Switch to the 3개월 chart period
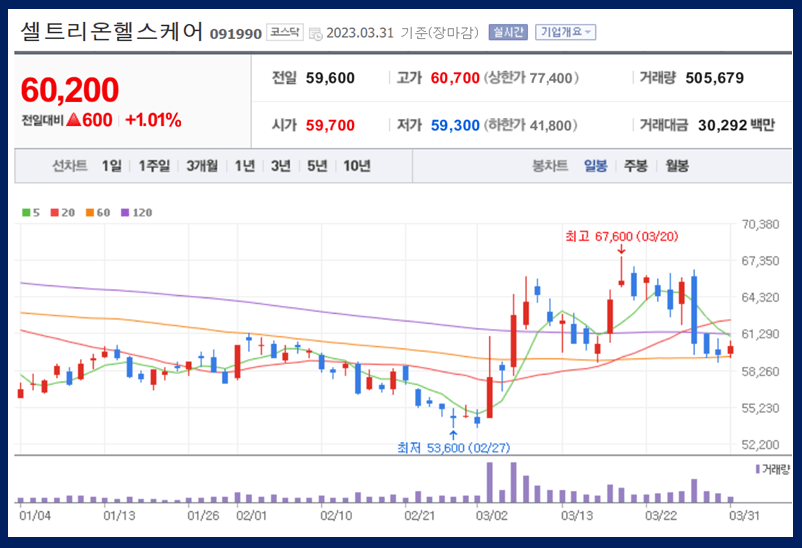Image resolution: width=802 pixels, height=548 pixels. [202, 166]
